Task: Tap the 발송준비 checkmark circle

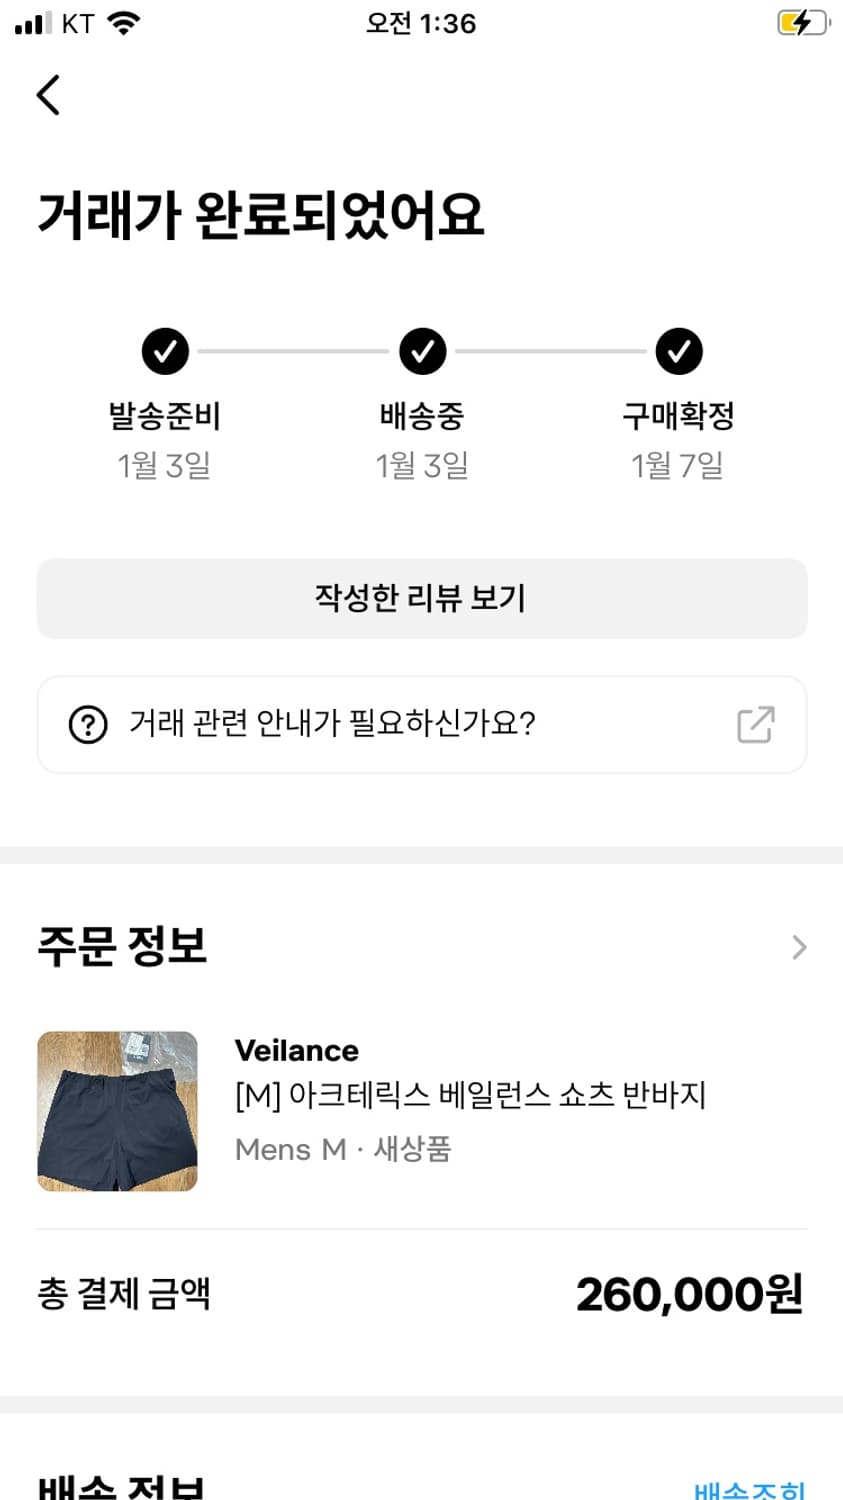Action: click(165, 351)
